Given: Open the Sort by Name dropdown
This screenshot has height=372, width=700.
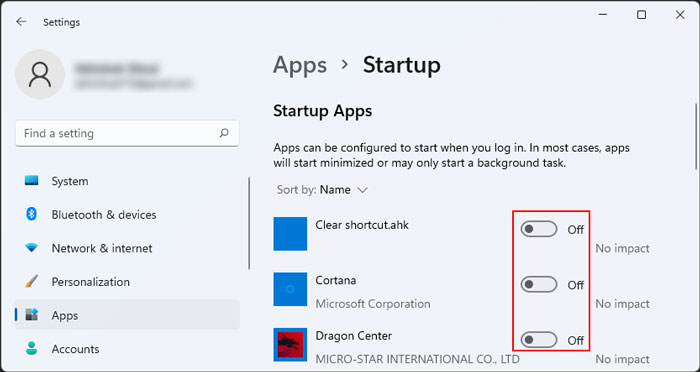Looking at the screenshot, I should pyautogui.click(x=322, y=190).
